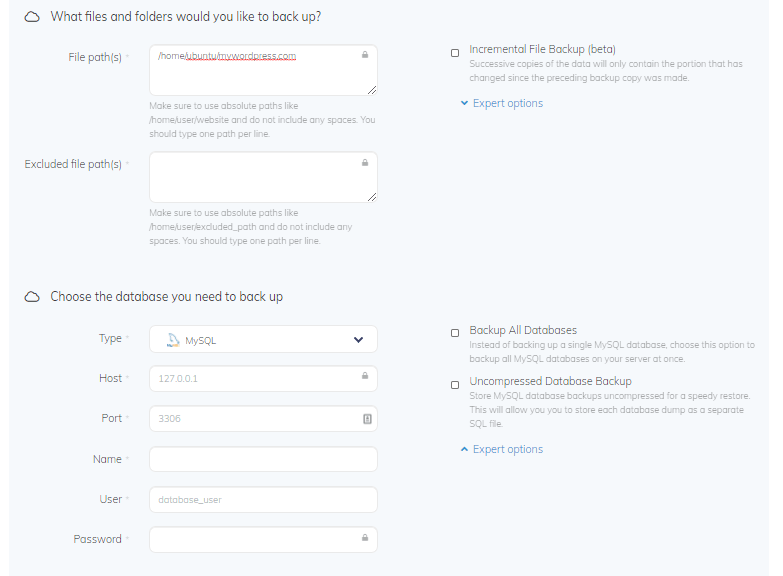Screen dimensions: 783x576
Task: Focus the database User input field
Action: pos(263,499)
